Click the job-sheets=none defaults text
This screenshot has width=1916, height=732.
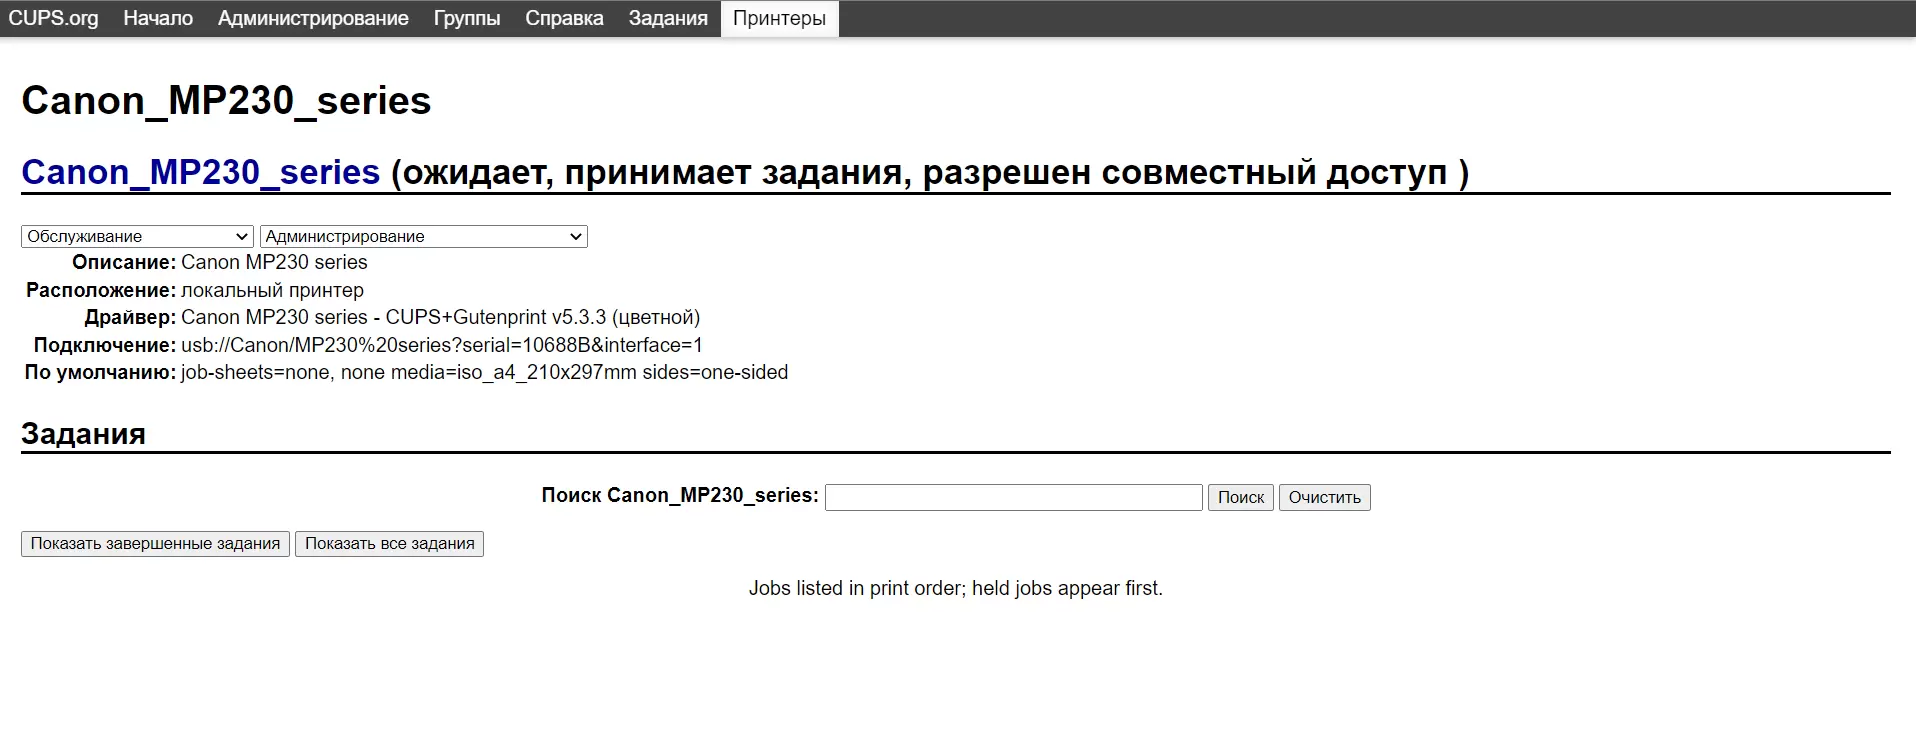coord(484,372)
